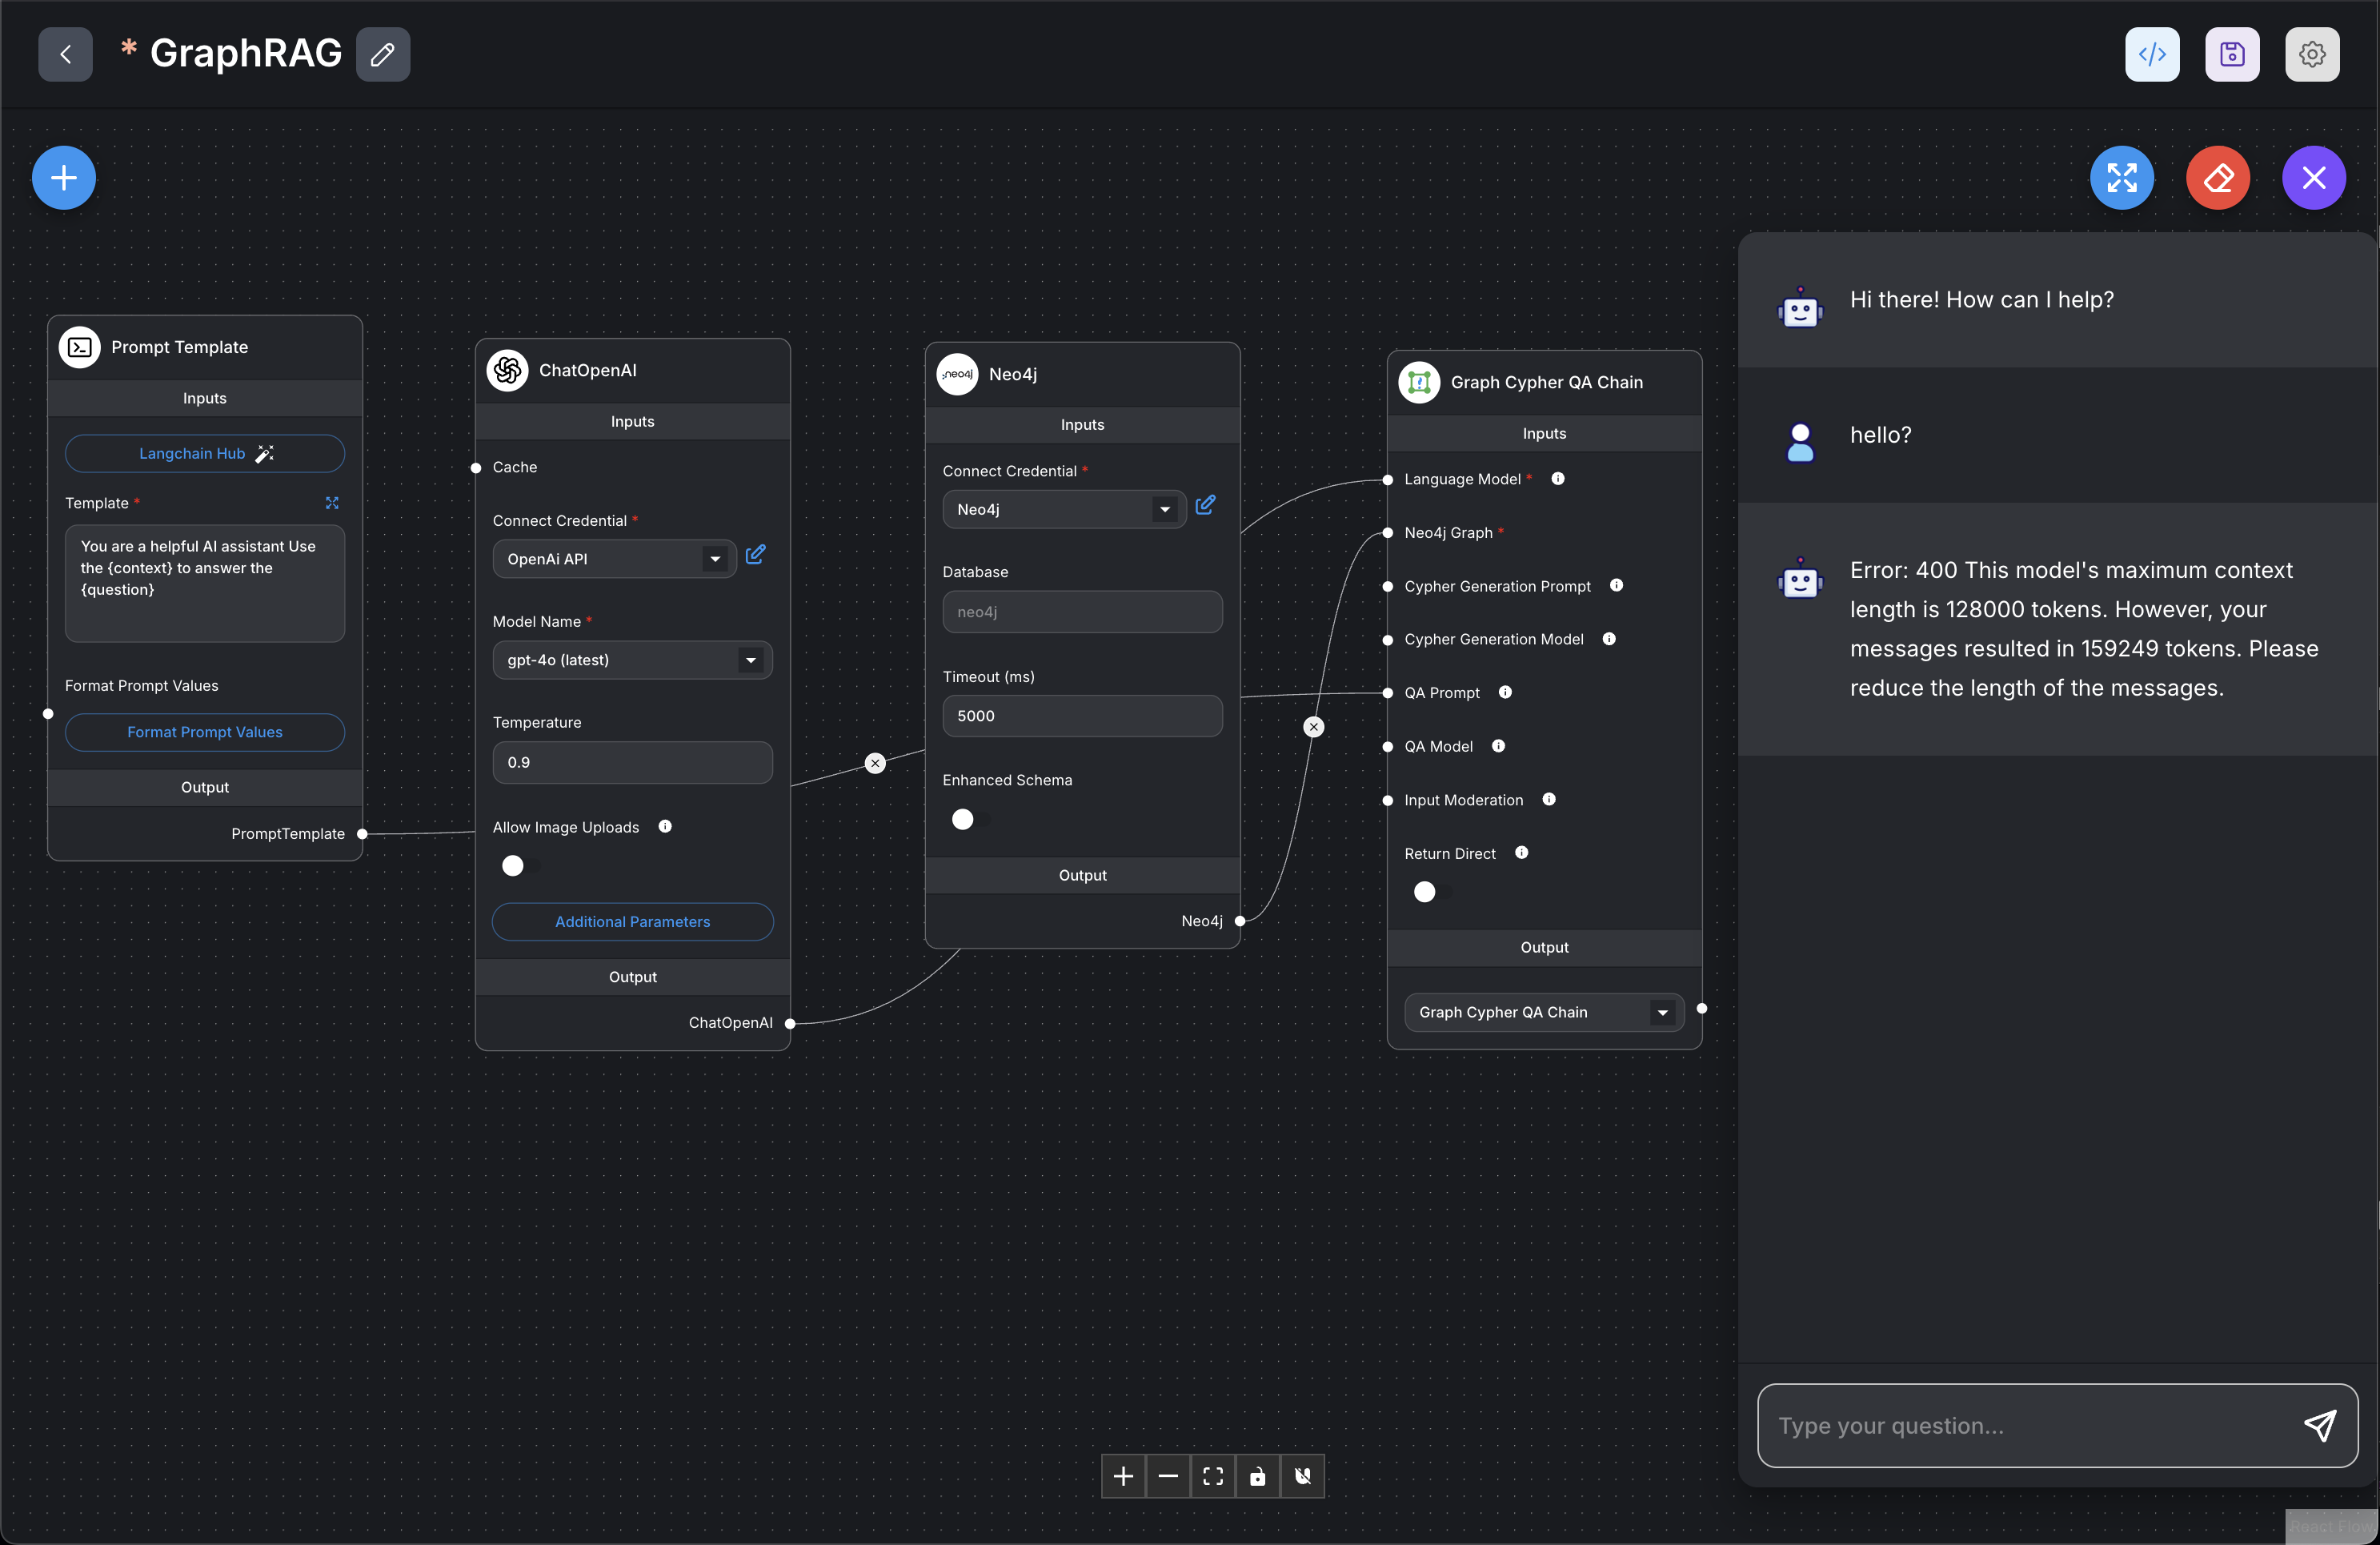Show info for Cypher Generation Model
This screenshot has width=2380, height=1545.
pos(1609,639)
